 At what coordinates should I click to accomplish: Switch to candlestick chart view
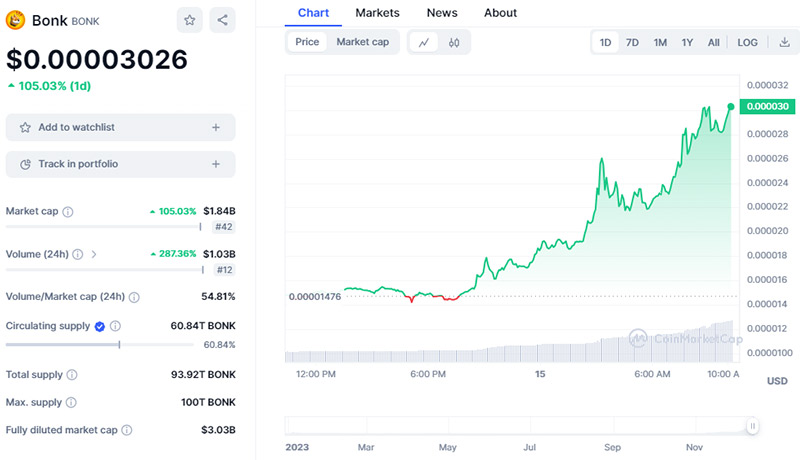(x=454, y=42)
